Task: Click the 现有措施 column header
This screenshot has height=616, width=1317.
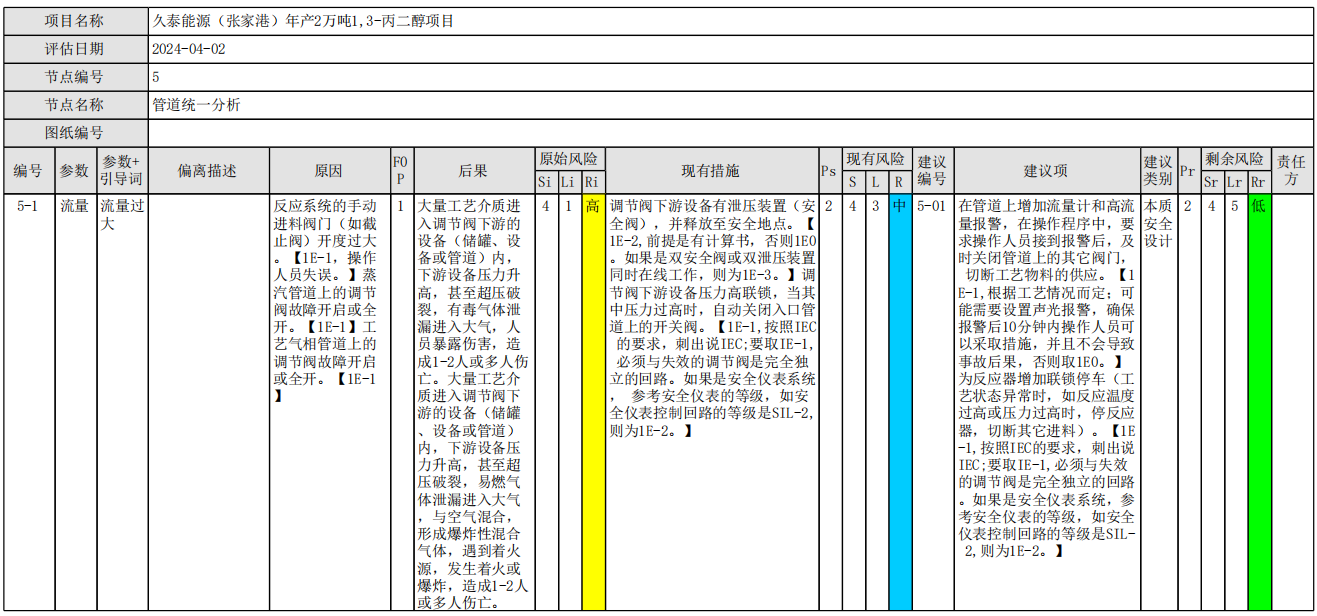Action: (x=711, y=171)
